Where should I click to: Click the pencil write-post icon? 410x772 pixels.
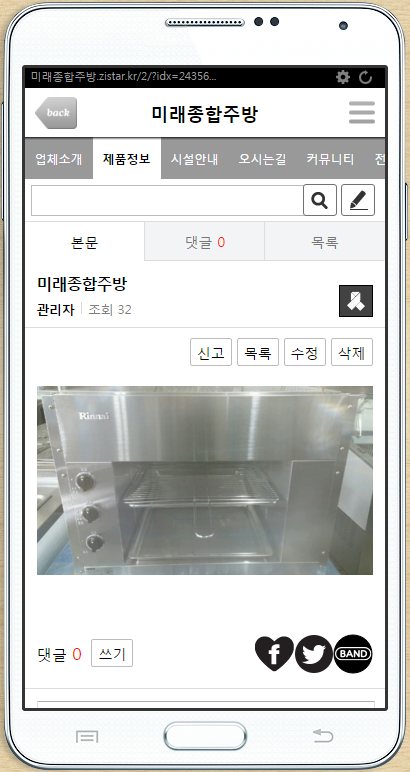click(358, 200)
